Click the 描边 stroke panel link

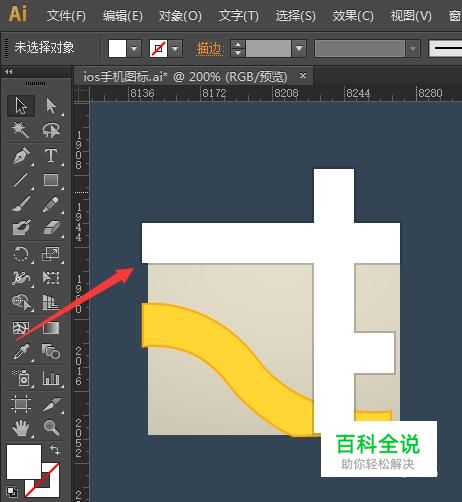coord(209,49)
